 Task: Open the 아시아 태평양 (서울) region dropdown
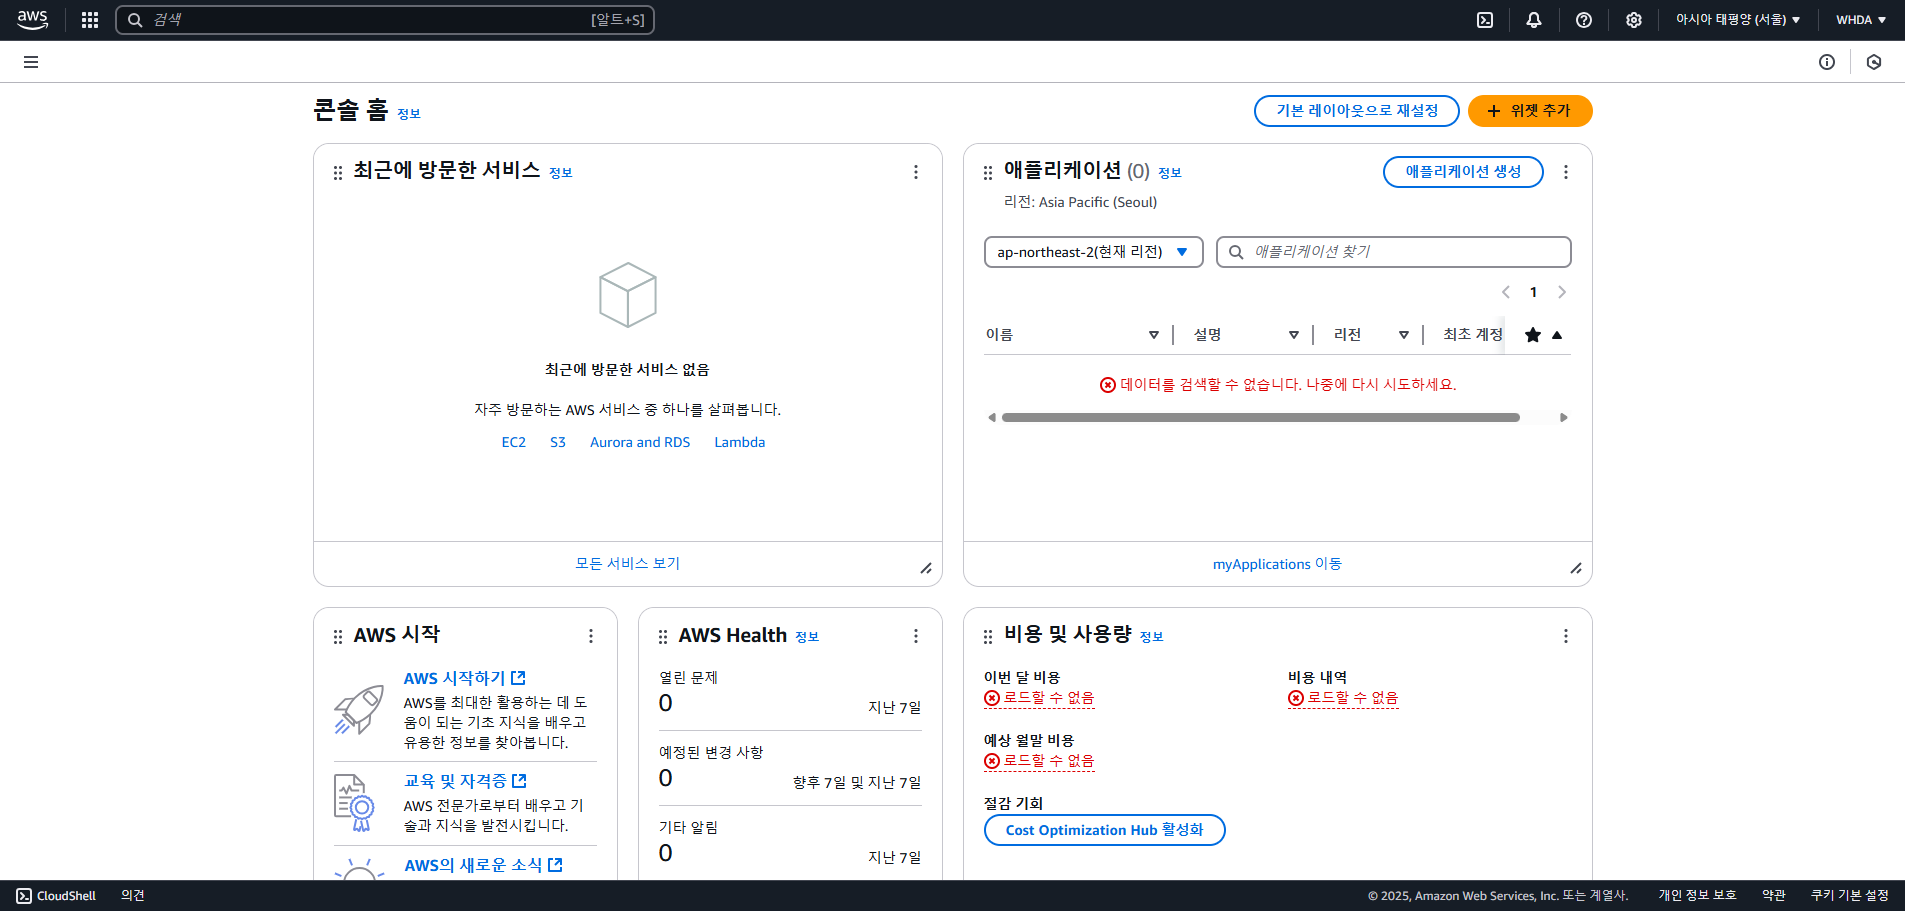(1738, 20)
